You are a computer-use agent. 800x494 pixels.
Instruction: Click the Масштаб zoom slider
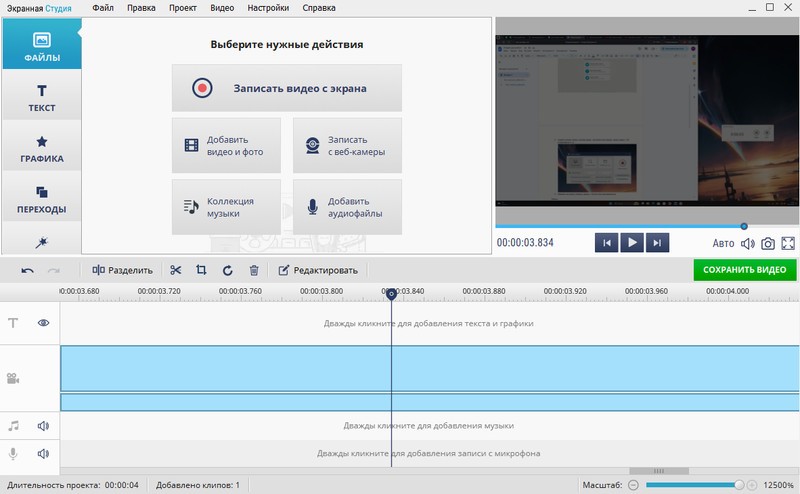click(x=692, y=485)
